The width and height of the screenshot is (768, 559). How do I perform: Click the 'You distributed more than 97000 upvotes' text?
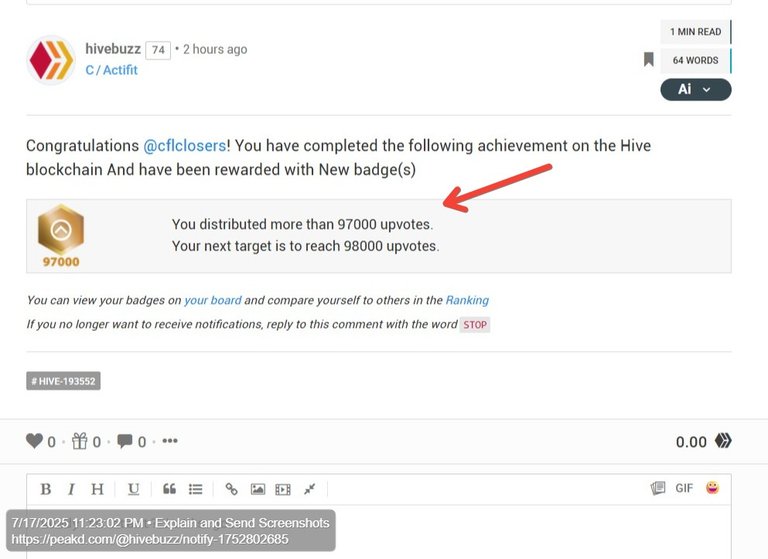click(x=302, y=224)
